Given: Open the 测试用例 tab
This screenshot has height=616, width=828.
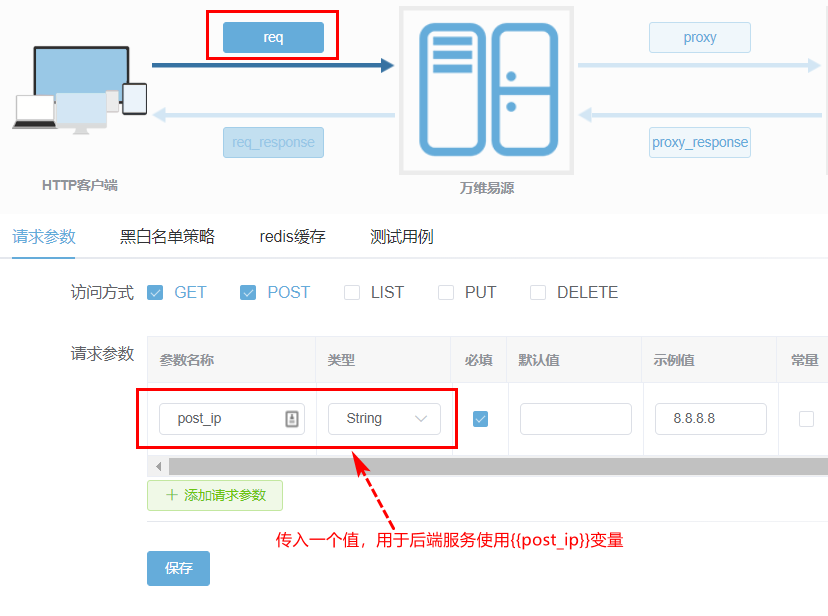Looking at the screenshot, I should tap(401, 236).
